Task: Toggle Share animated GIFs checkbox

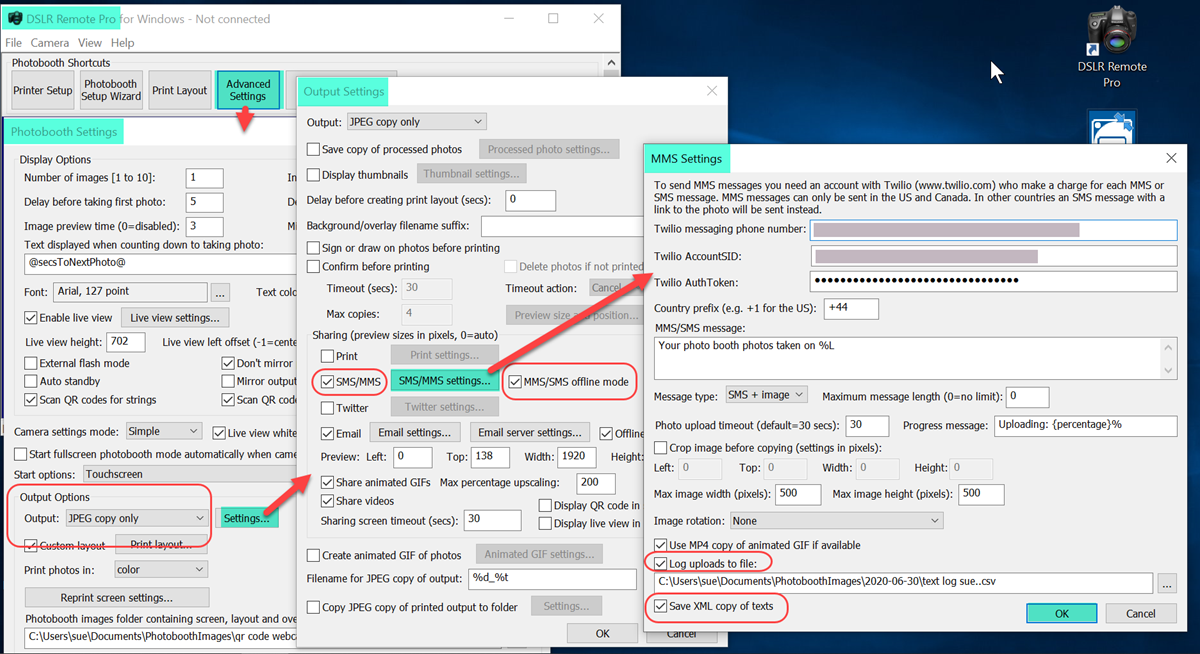Action: coord(328,483)
